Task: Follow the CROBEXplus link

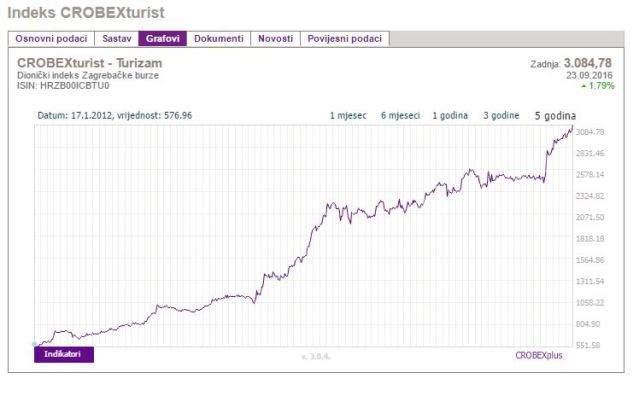Action: (x=539, y=355)
